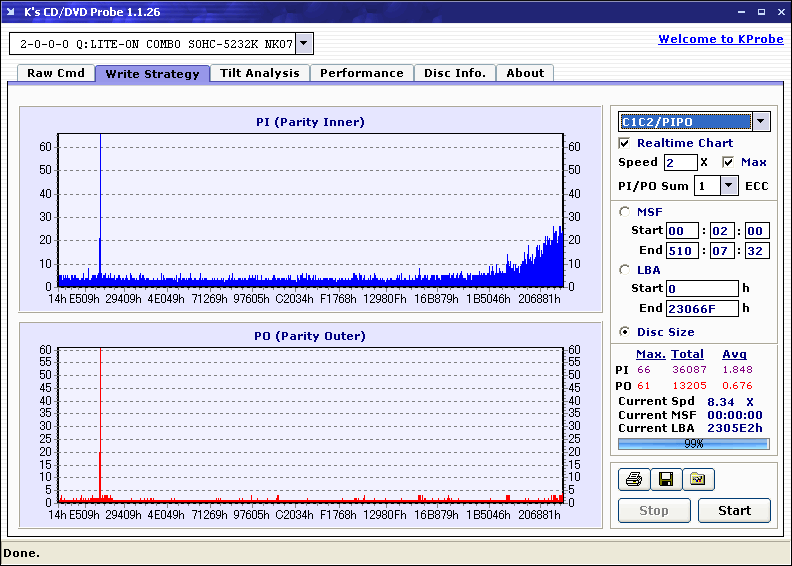
Task: Select the MSF radio button
Action: pyautogui.click(x=625, y=211)
